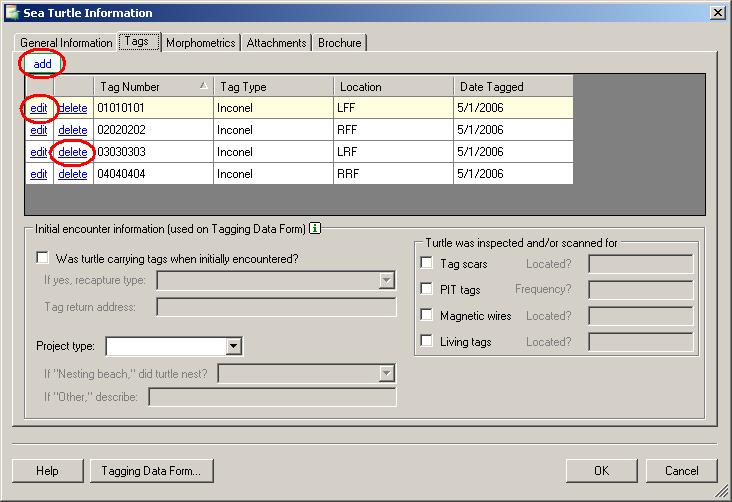Enable the Tag scars checkbox

[x=427, y=264]
